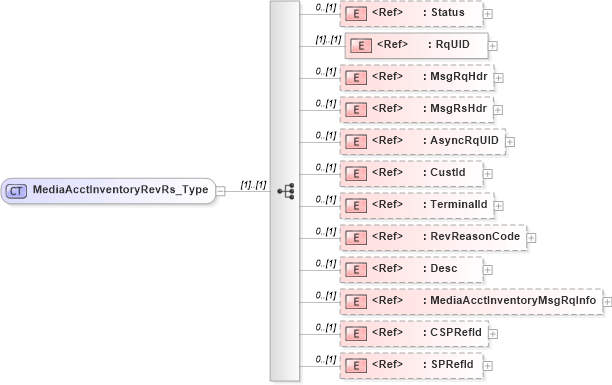Select the ': CSPRefId' element label
The width and height of the screenshot is (612, 385).
pos(452,333)
